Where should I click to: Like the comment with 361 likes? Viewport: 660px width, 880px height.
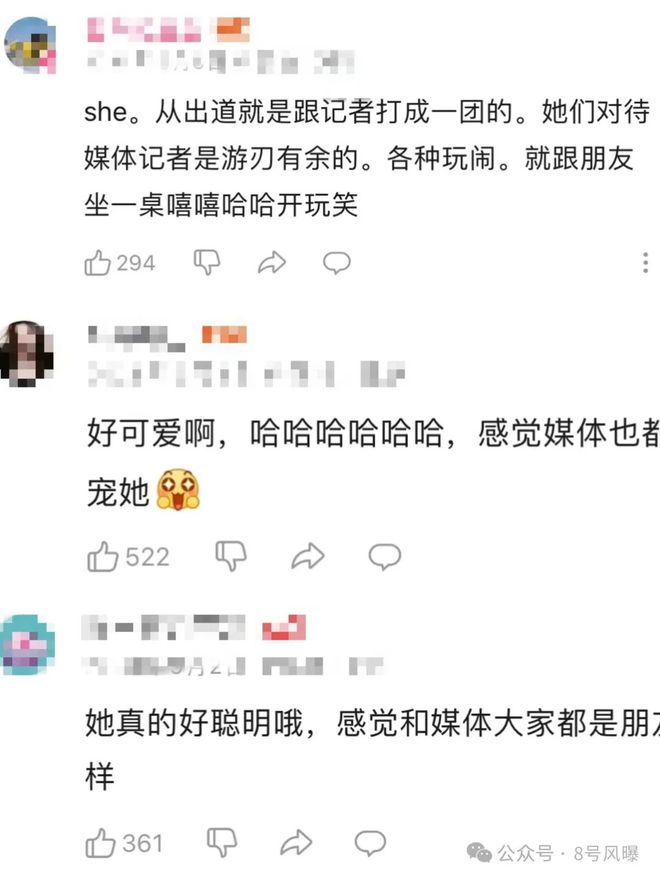[100, 843]
